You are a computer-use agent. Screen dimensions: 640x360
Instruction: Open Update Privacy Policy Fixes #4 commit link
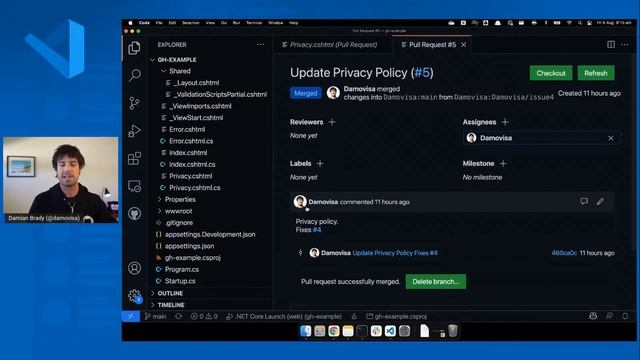pyautogui.click(x=395, y=253)
